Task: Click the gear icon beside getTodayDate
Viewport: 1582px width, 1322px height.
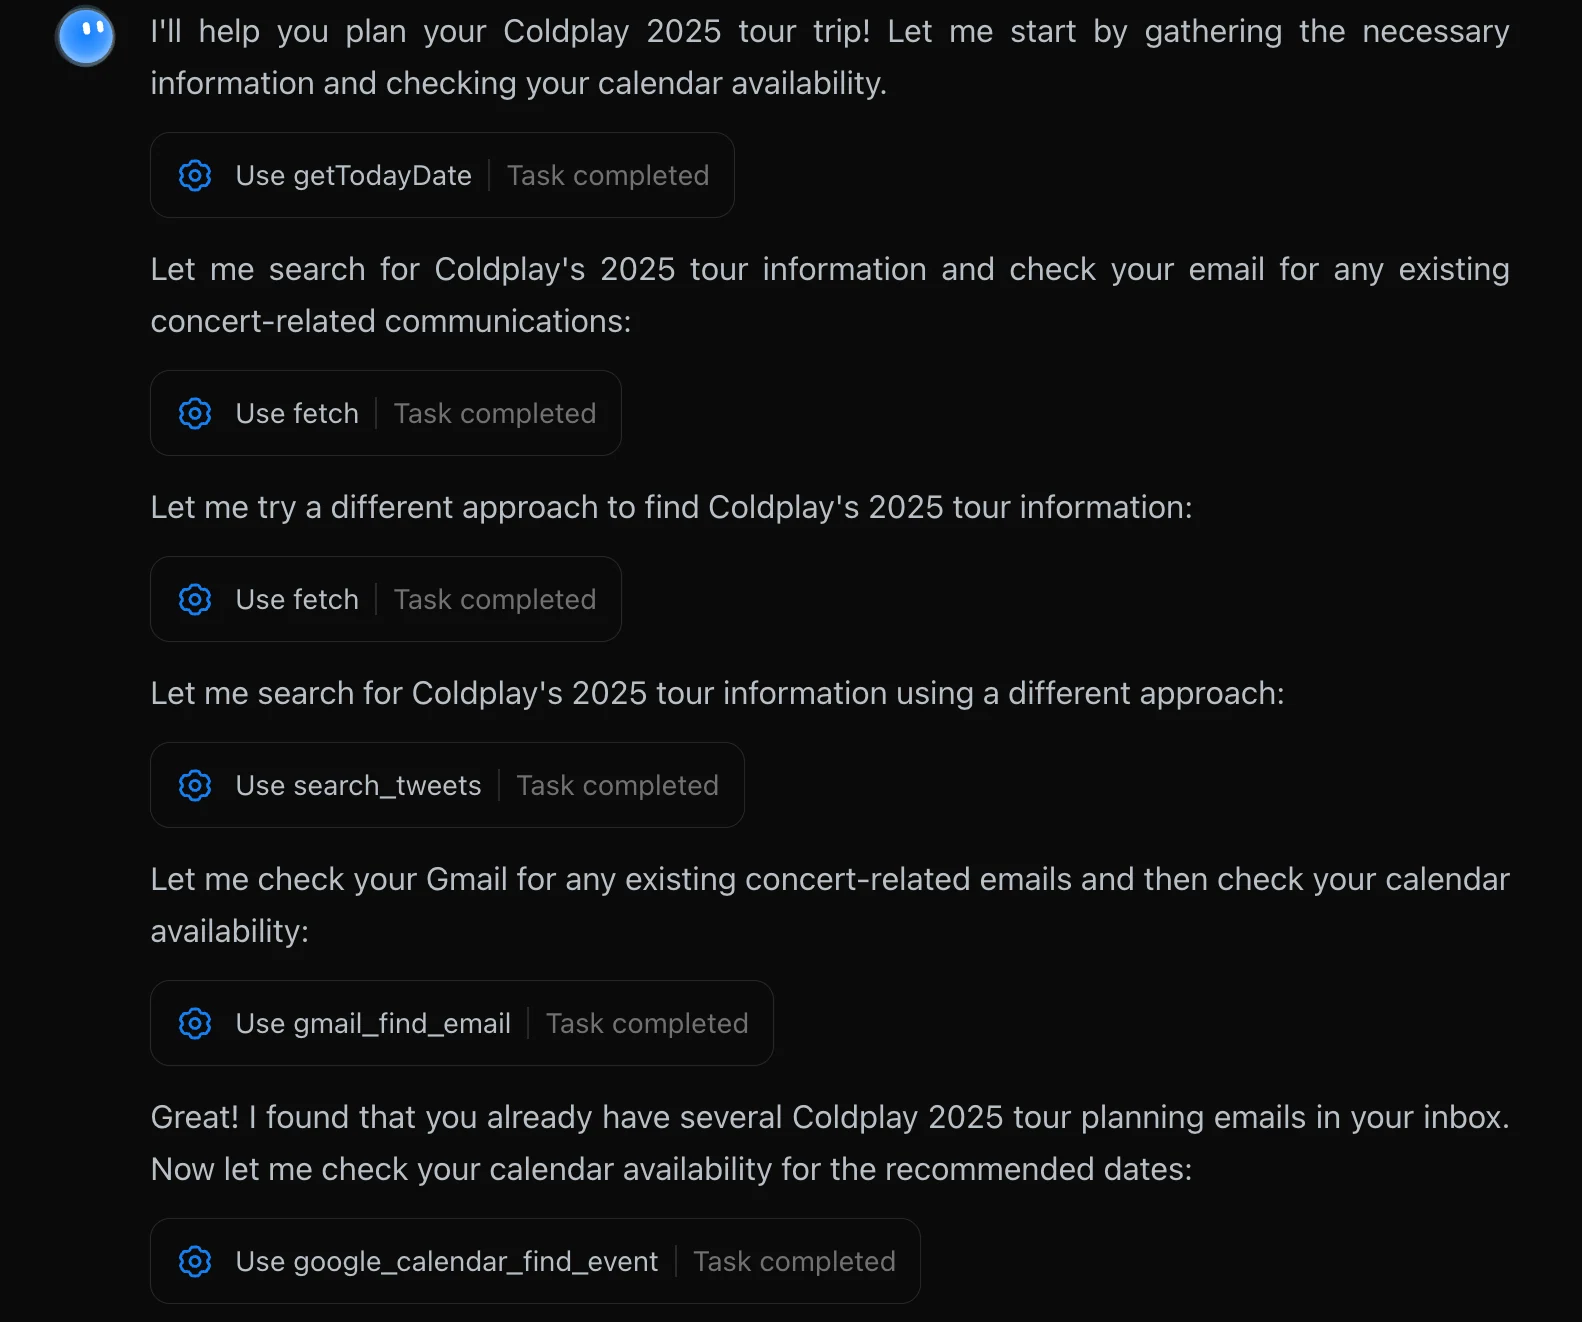Action: point(195,175)
